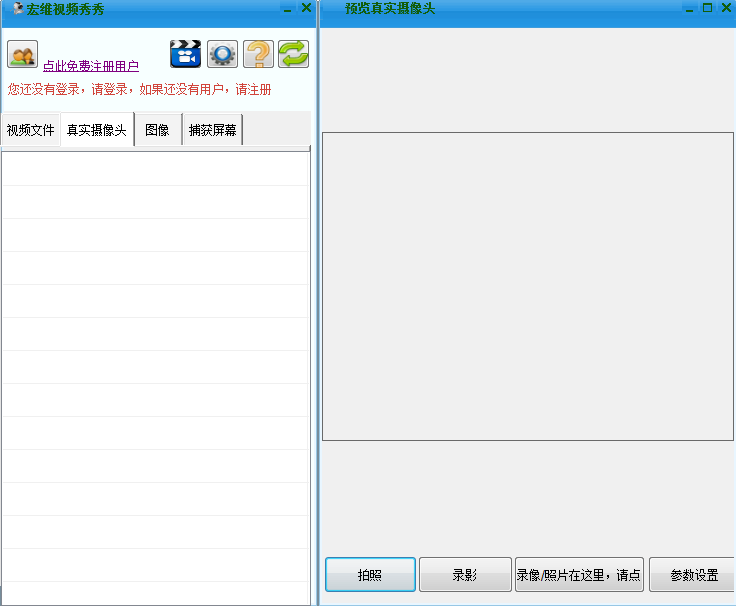Open settings via the gear icon

[222, 54]
